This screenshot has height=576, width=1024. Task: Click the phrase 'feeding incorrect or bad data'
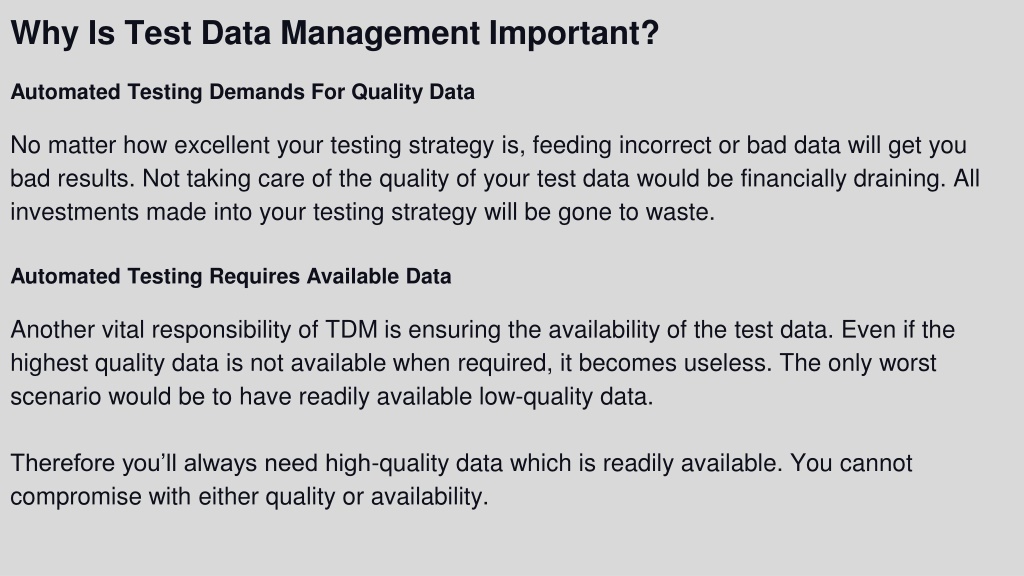686,146
